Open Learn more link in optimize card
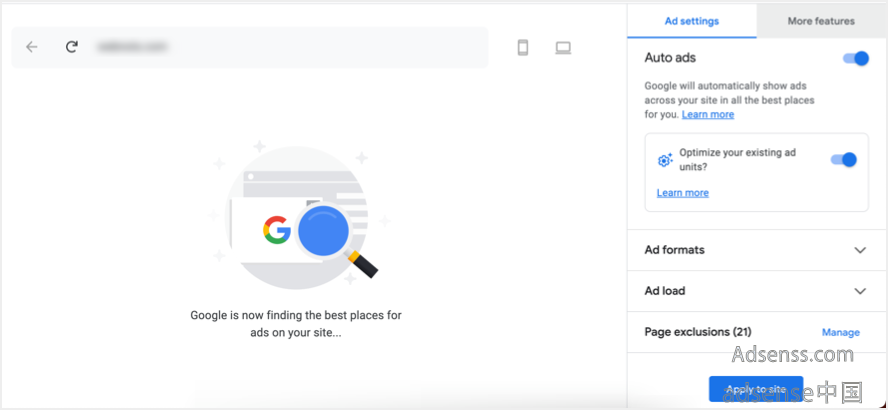Viewport: 888px width, 410px height. coord(682,193)
